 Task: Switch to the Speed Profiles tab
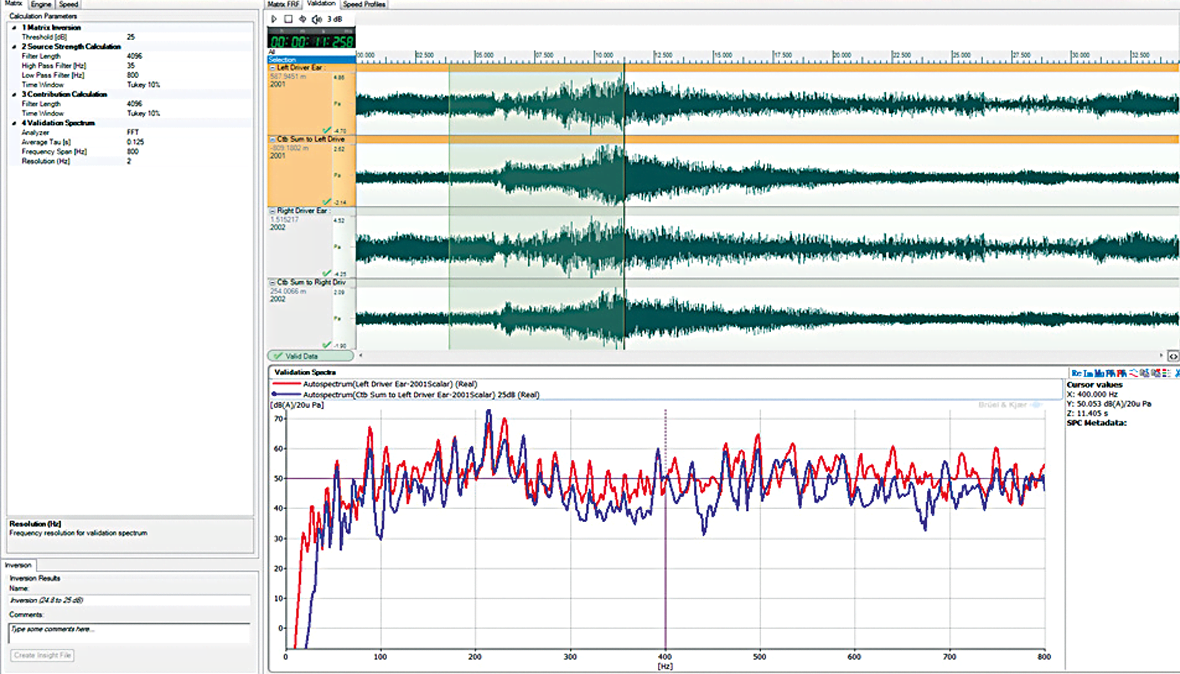(364, 4)
